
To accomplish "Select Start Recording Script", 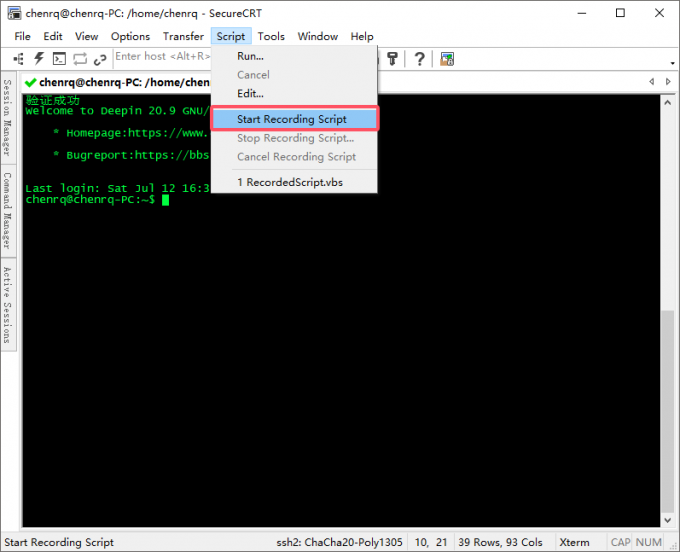I will [x=294, y=119].
